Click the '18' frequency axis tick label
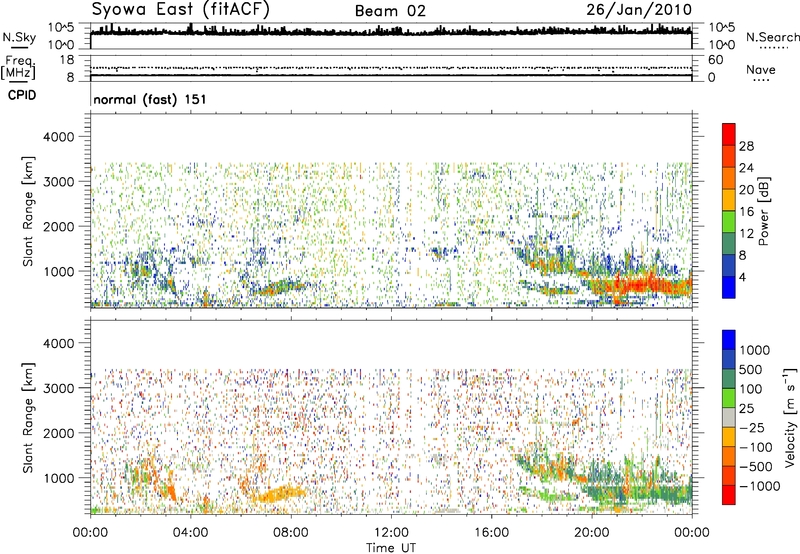Image resolution: width=800 pixels, height=554 pixels. coord(67,60)
